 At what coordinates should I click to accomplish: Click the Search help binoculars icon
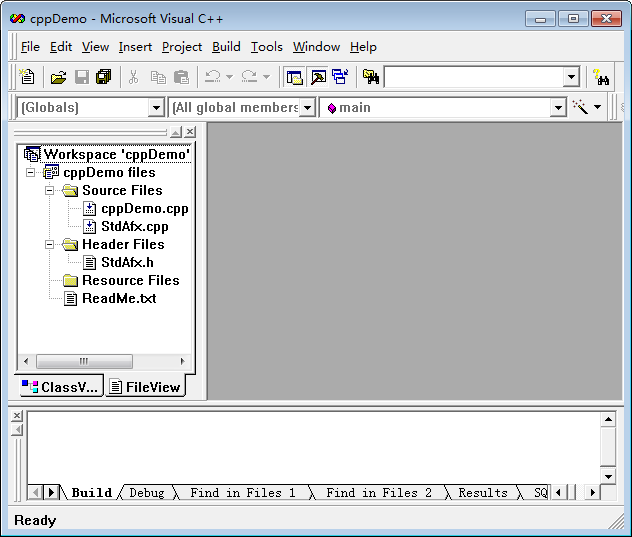(x=601, y=77)
